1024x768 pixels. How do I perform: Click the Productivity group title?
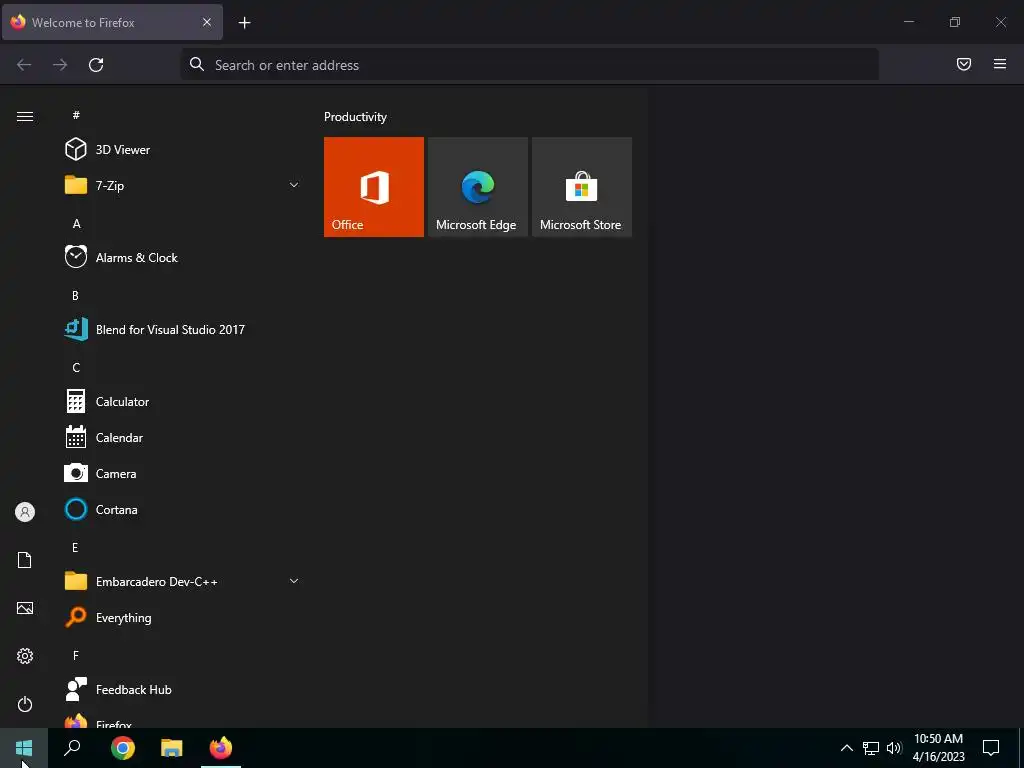(355, 117)
